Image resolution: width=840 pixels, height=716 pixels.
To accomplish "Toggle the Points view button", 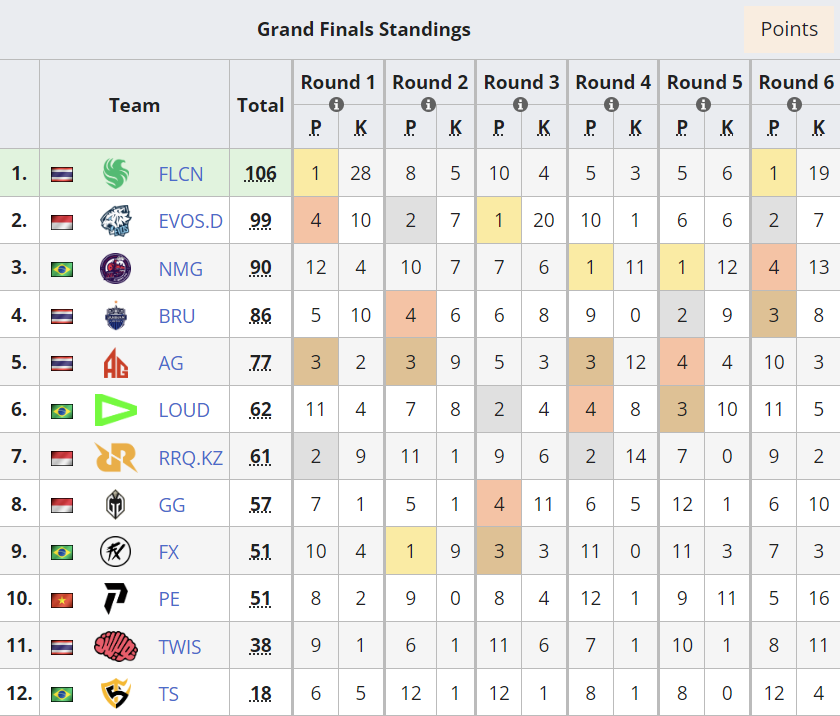I will (789, 29).
